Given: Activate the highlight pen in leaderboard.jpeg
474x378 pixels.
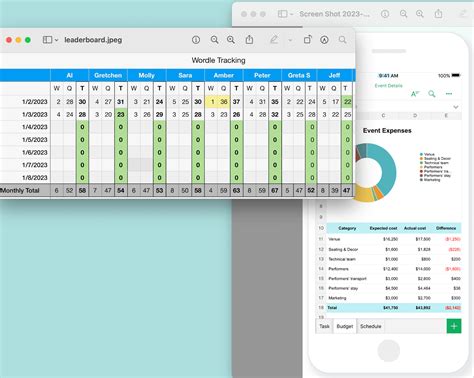Looking at the screenshot, I should [x=274, y=40].
